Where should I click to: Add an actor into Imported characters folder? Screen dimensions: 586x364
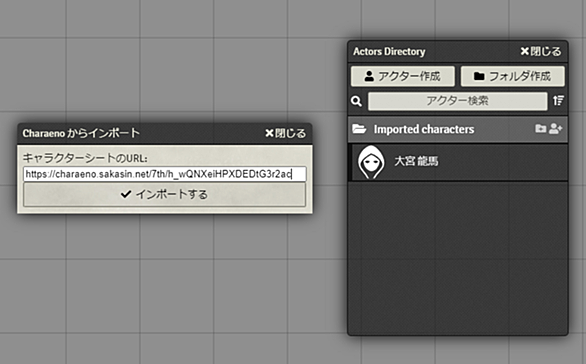coord(555,129)
